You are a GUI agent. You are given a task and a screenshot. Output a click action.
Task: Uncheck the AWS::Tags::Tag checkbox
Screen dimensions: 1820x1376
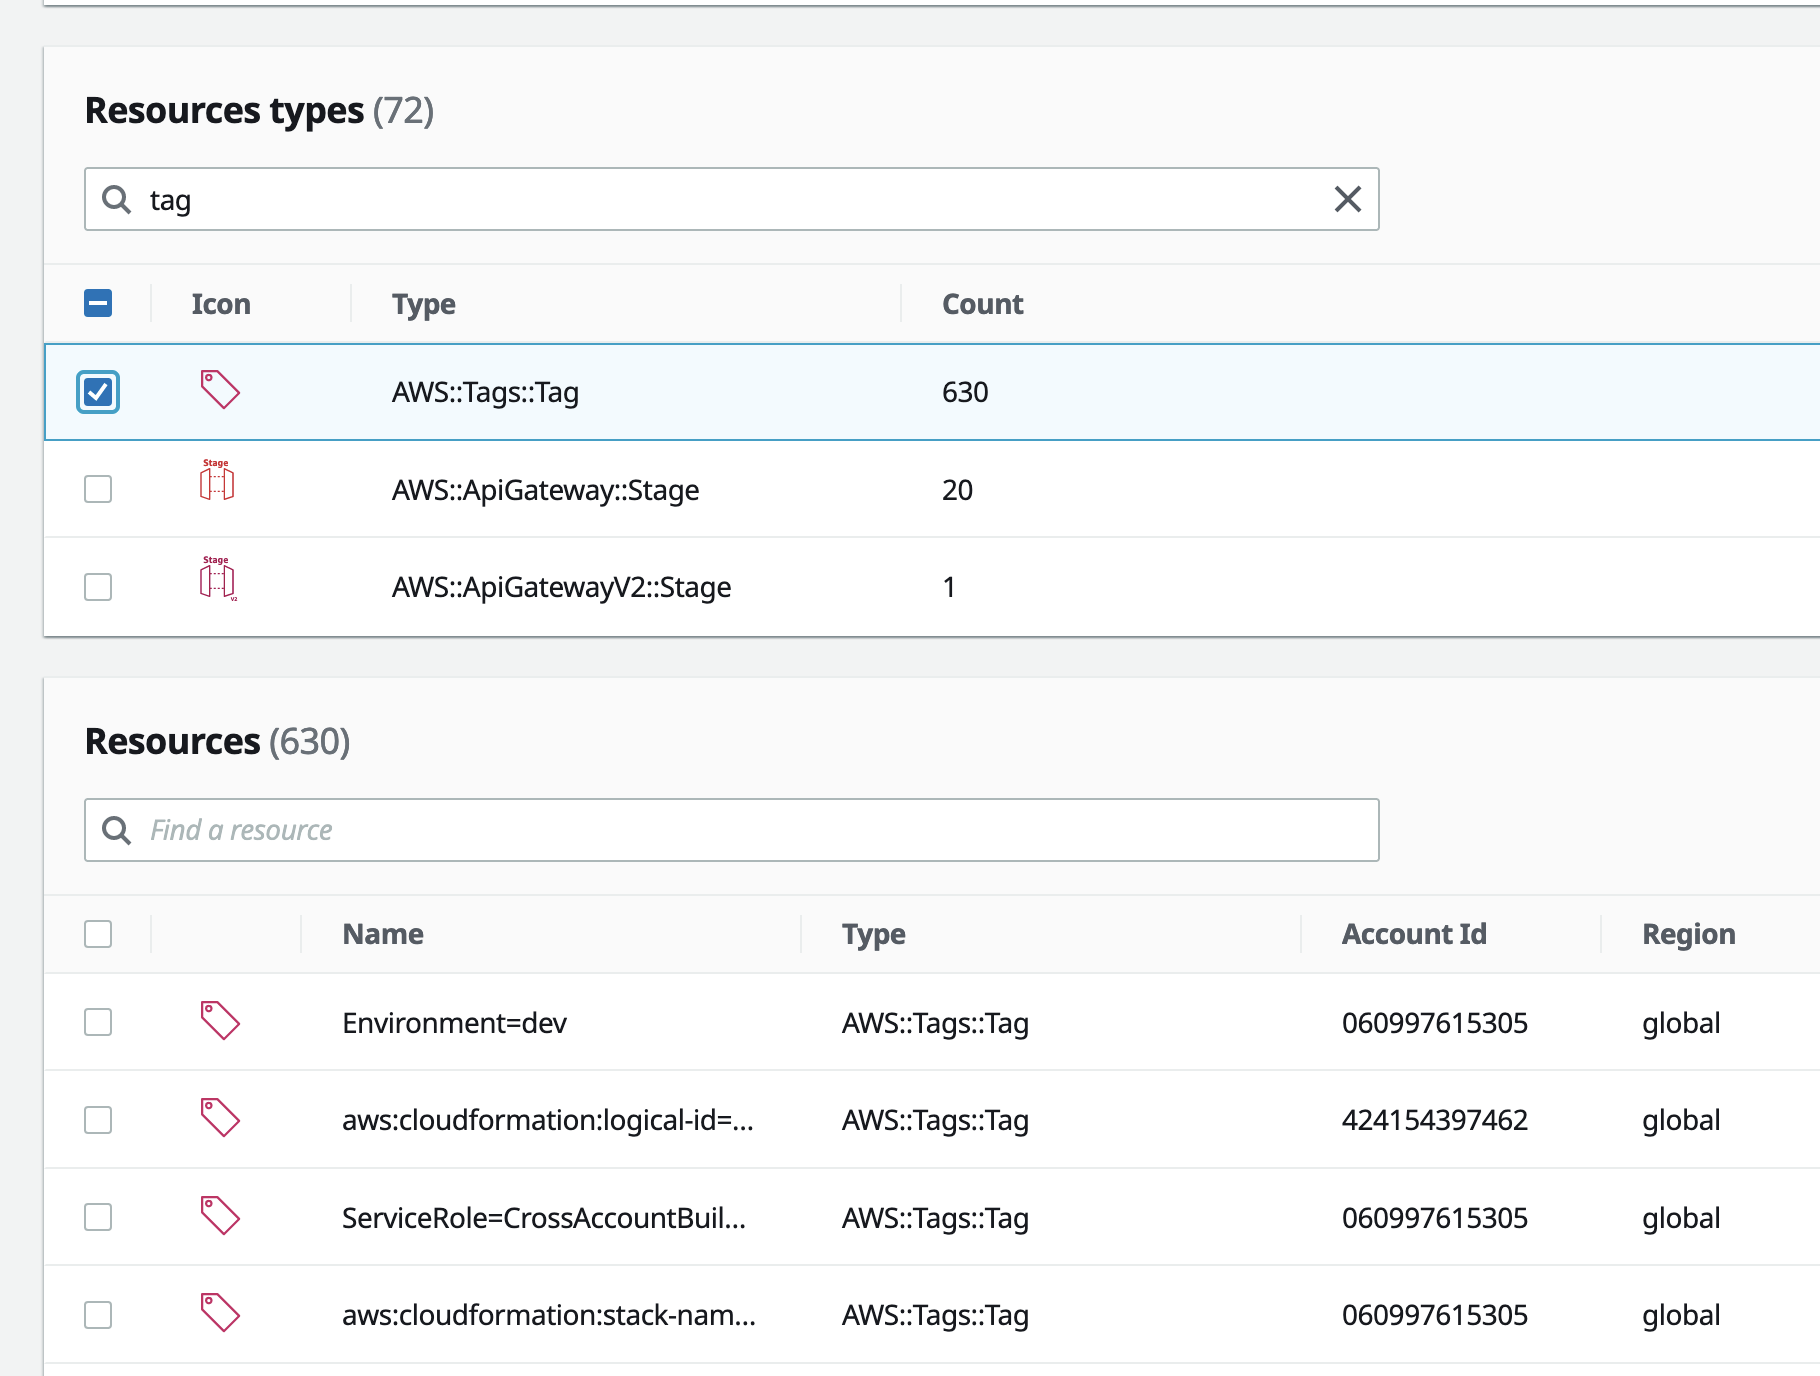pos(97,392)
